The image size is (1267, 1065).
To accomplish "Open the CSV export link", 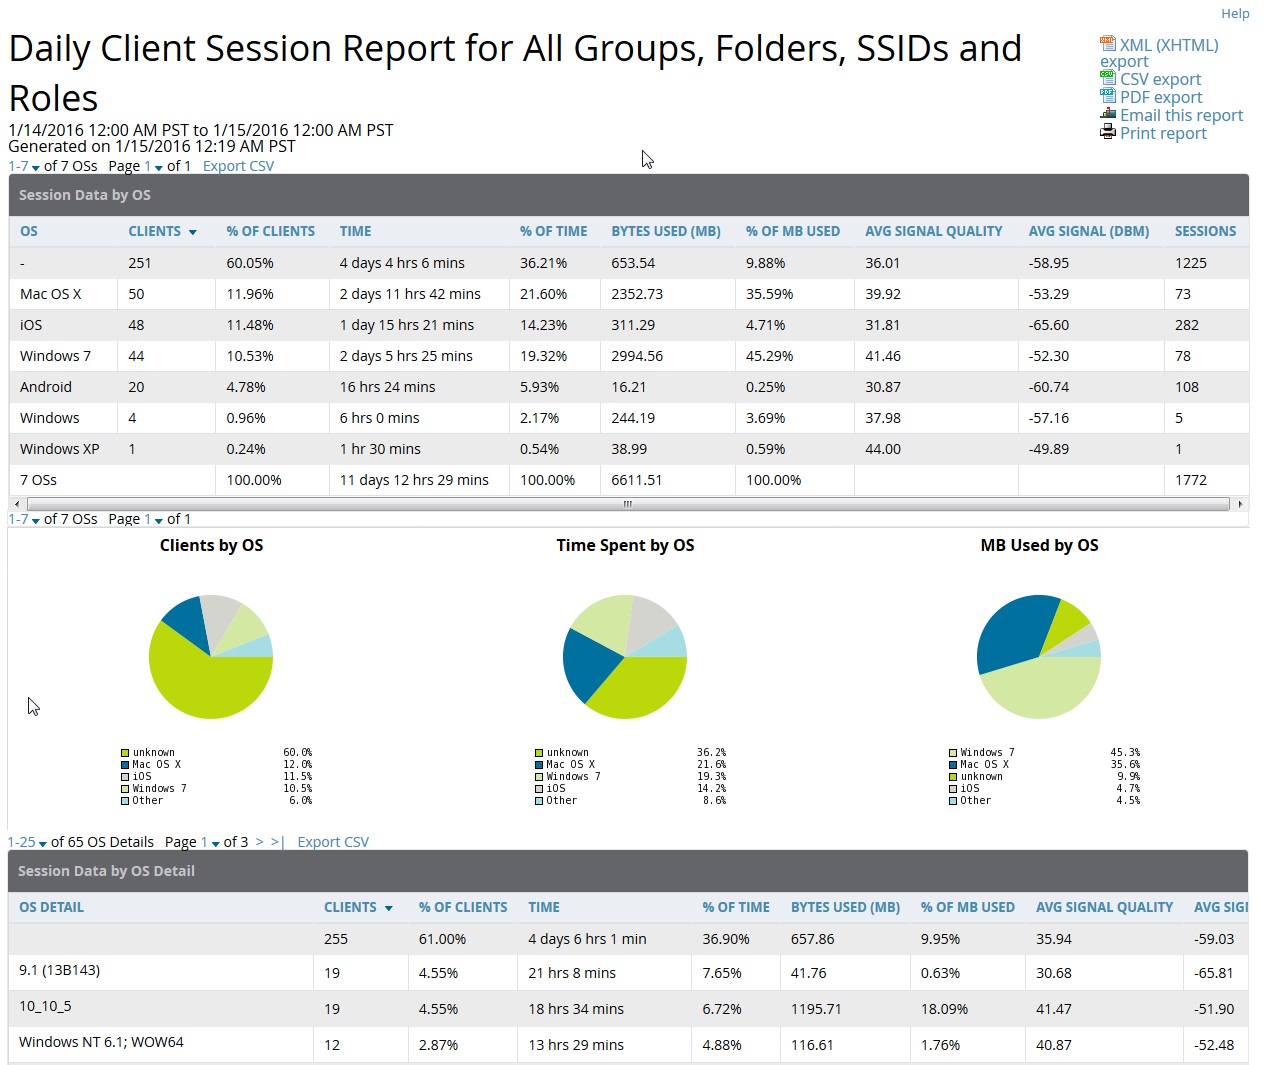I will click(x=1160, y=79).
